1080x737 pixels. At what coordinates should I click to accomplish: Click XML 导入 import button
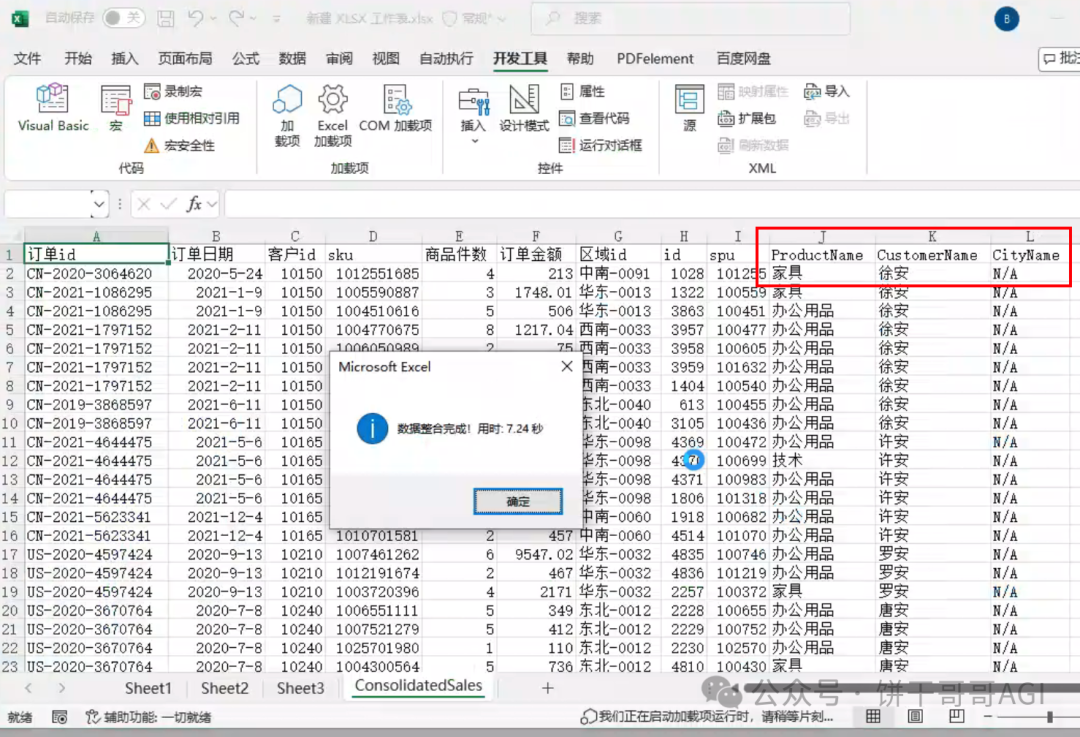[x=827, y=91]
